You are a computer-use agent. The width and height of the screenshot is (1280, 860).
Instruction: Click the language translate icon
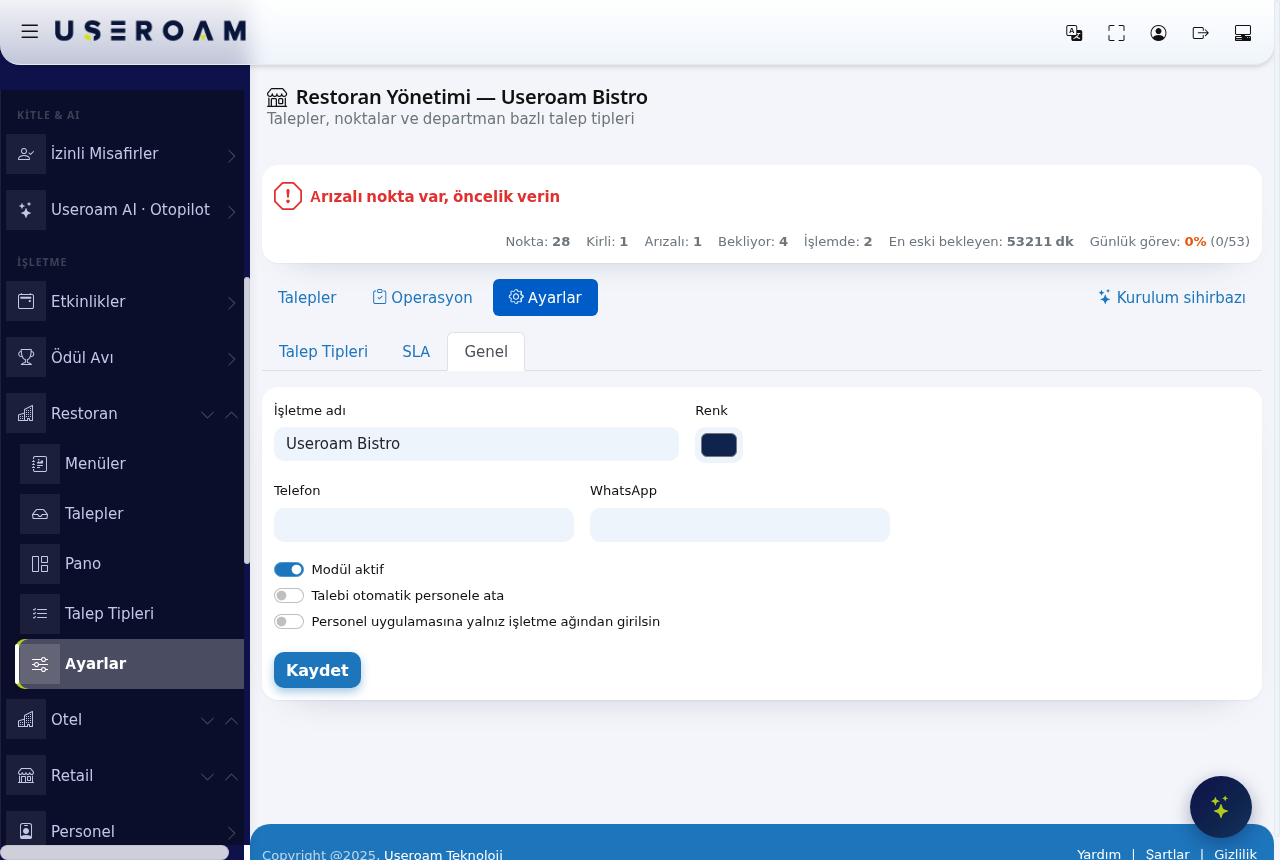(x=1074, y=33)
